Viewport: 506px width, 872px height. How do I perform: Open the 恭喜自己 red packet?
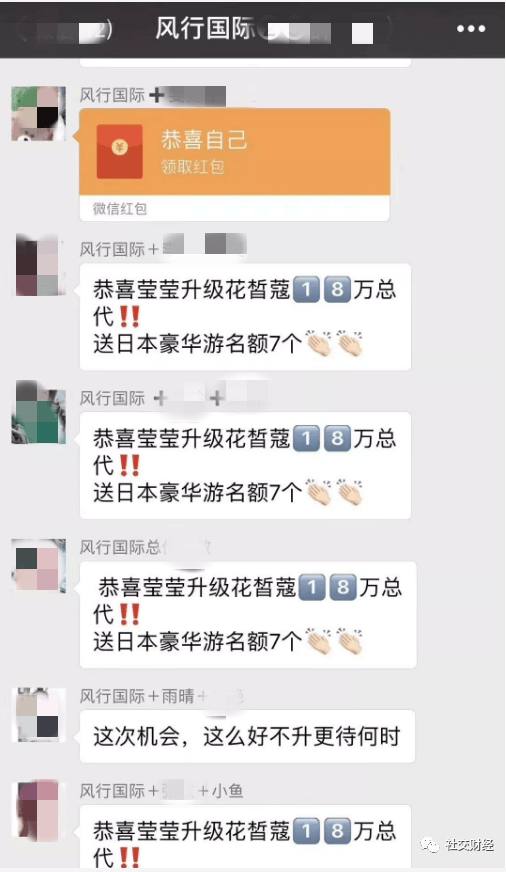[x=234, y=165]
